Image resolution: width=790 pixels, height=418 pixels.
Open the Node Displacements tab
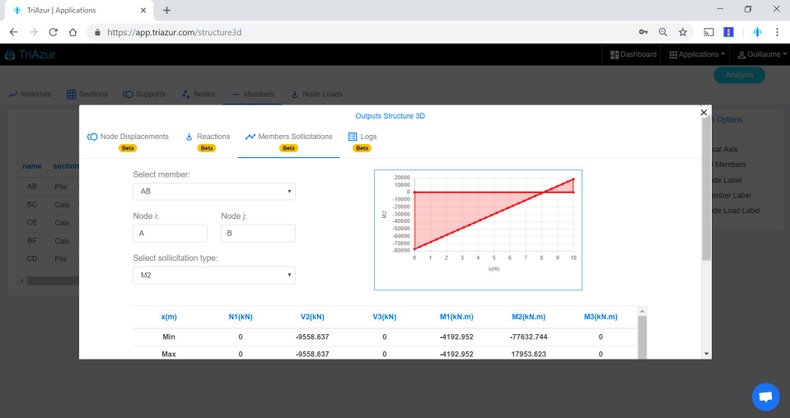click(x=128, y=142)
